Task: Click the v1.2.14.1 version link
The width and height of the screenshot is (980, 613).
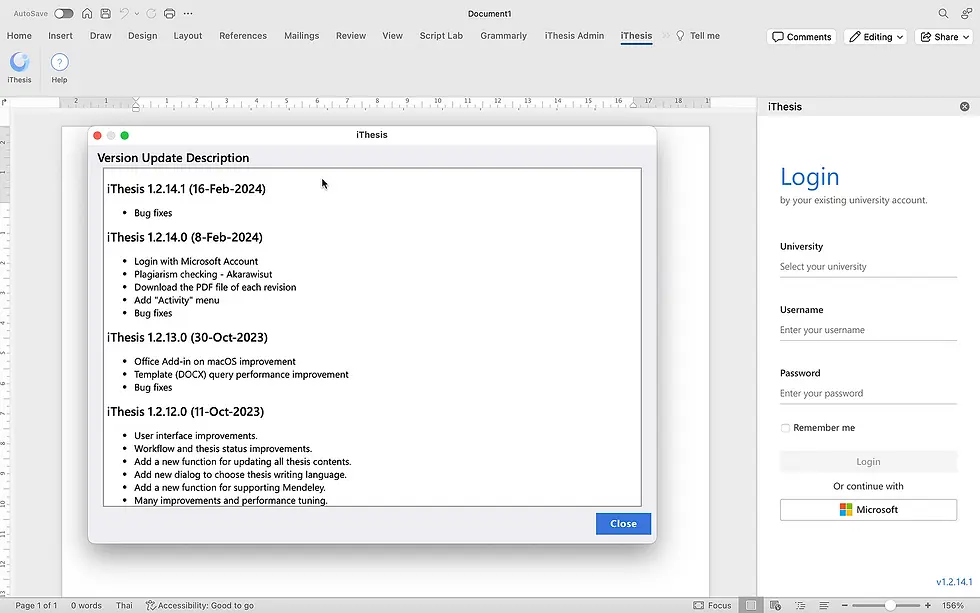Action: pyautogui.click(x=954, y=582)
